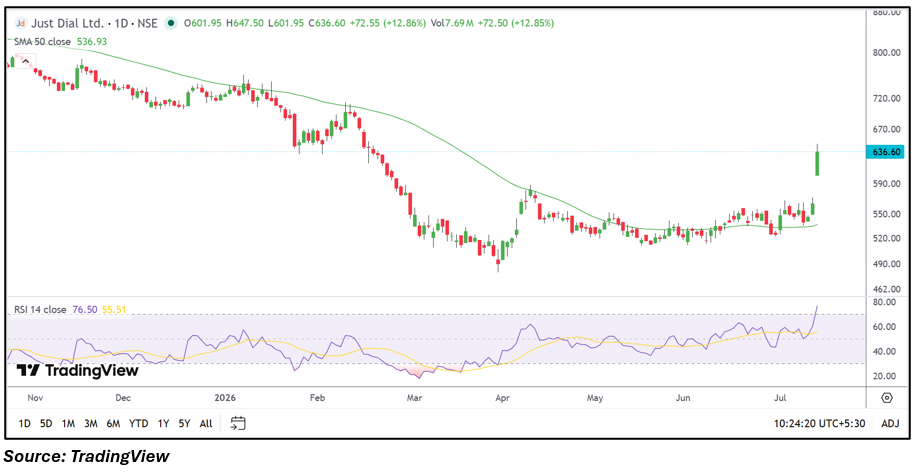The width and height of the screenshot is (915, 473).
Task: Click the 636.60 current price label
Action: coord(887,152)
